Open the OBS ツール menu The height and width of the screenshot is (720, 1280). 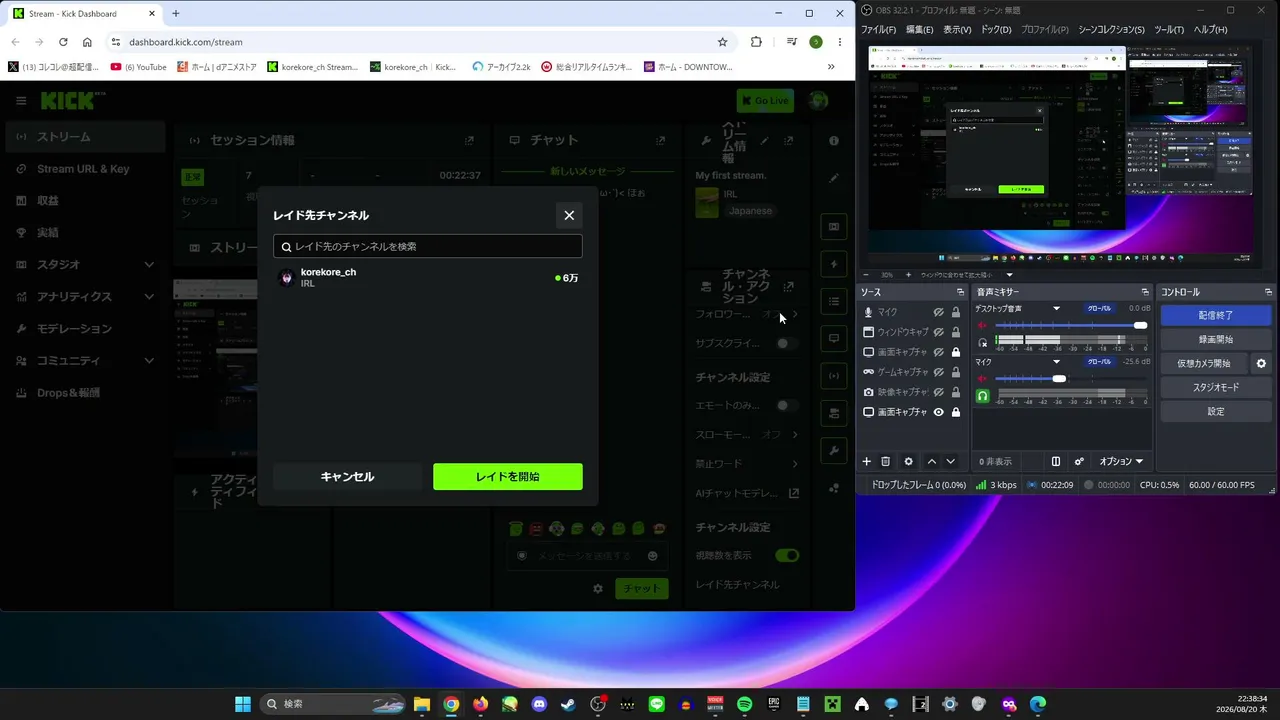click(1169, 29)
